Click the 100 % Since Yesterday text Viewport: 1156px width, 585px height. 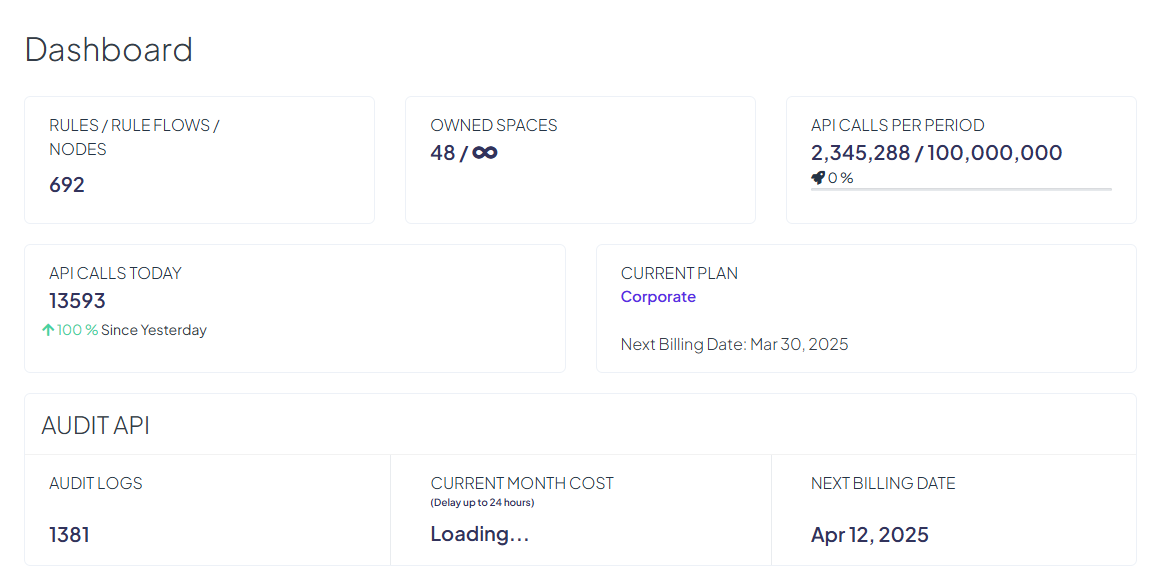pos(132,330)
